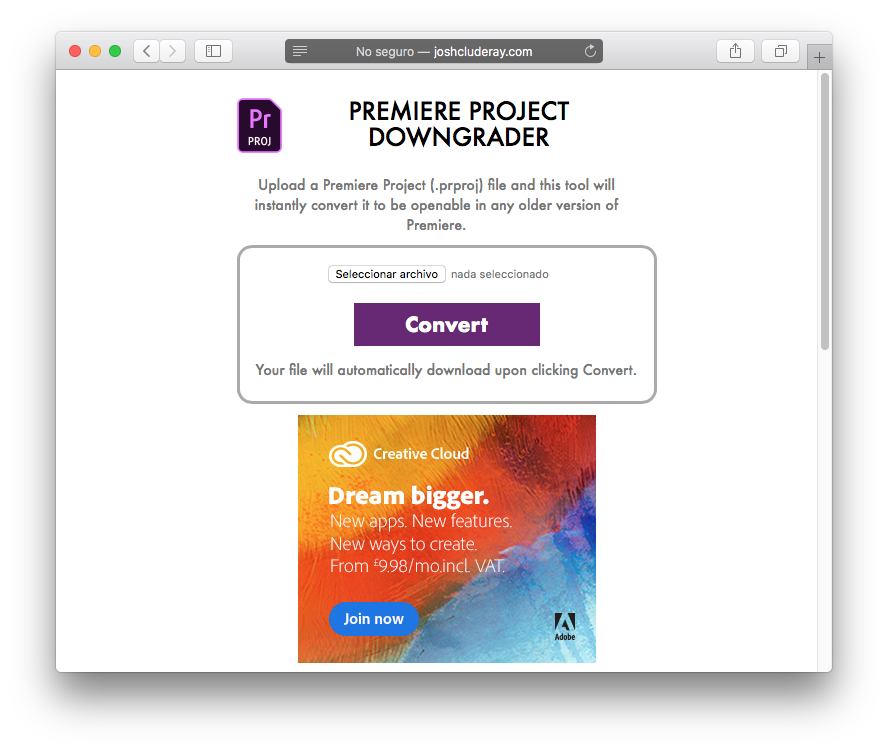Go forward with the Safari forward arrow
Viewport: 888px width, 752px height.
[172, 51]
